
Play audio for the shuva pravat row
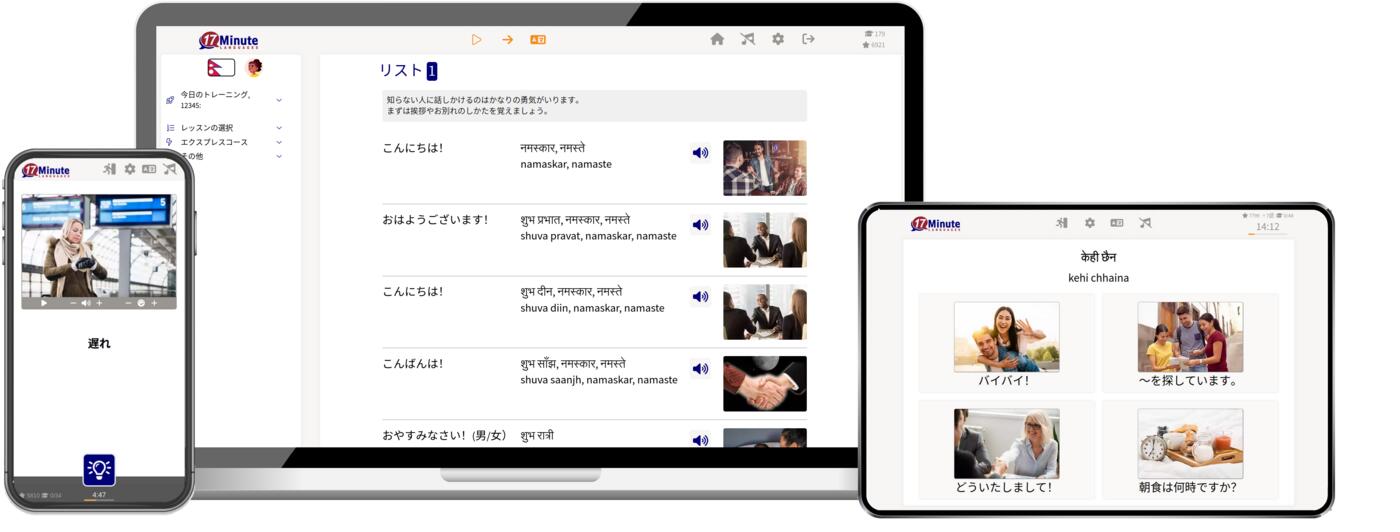point(700,225)
